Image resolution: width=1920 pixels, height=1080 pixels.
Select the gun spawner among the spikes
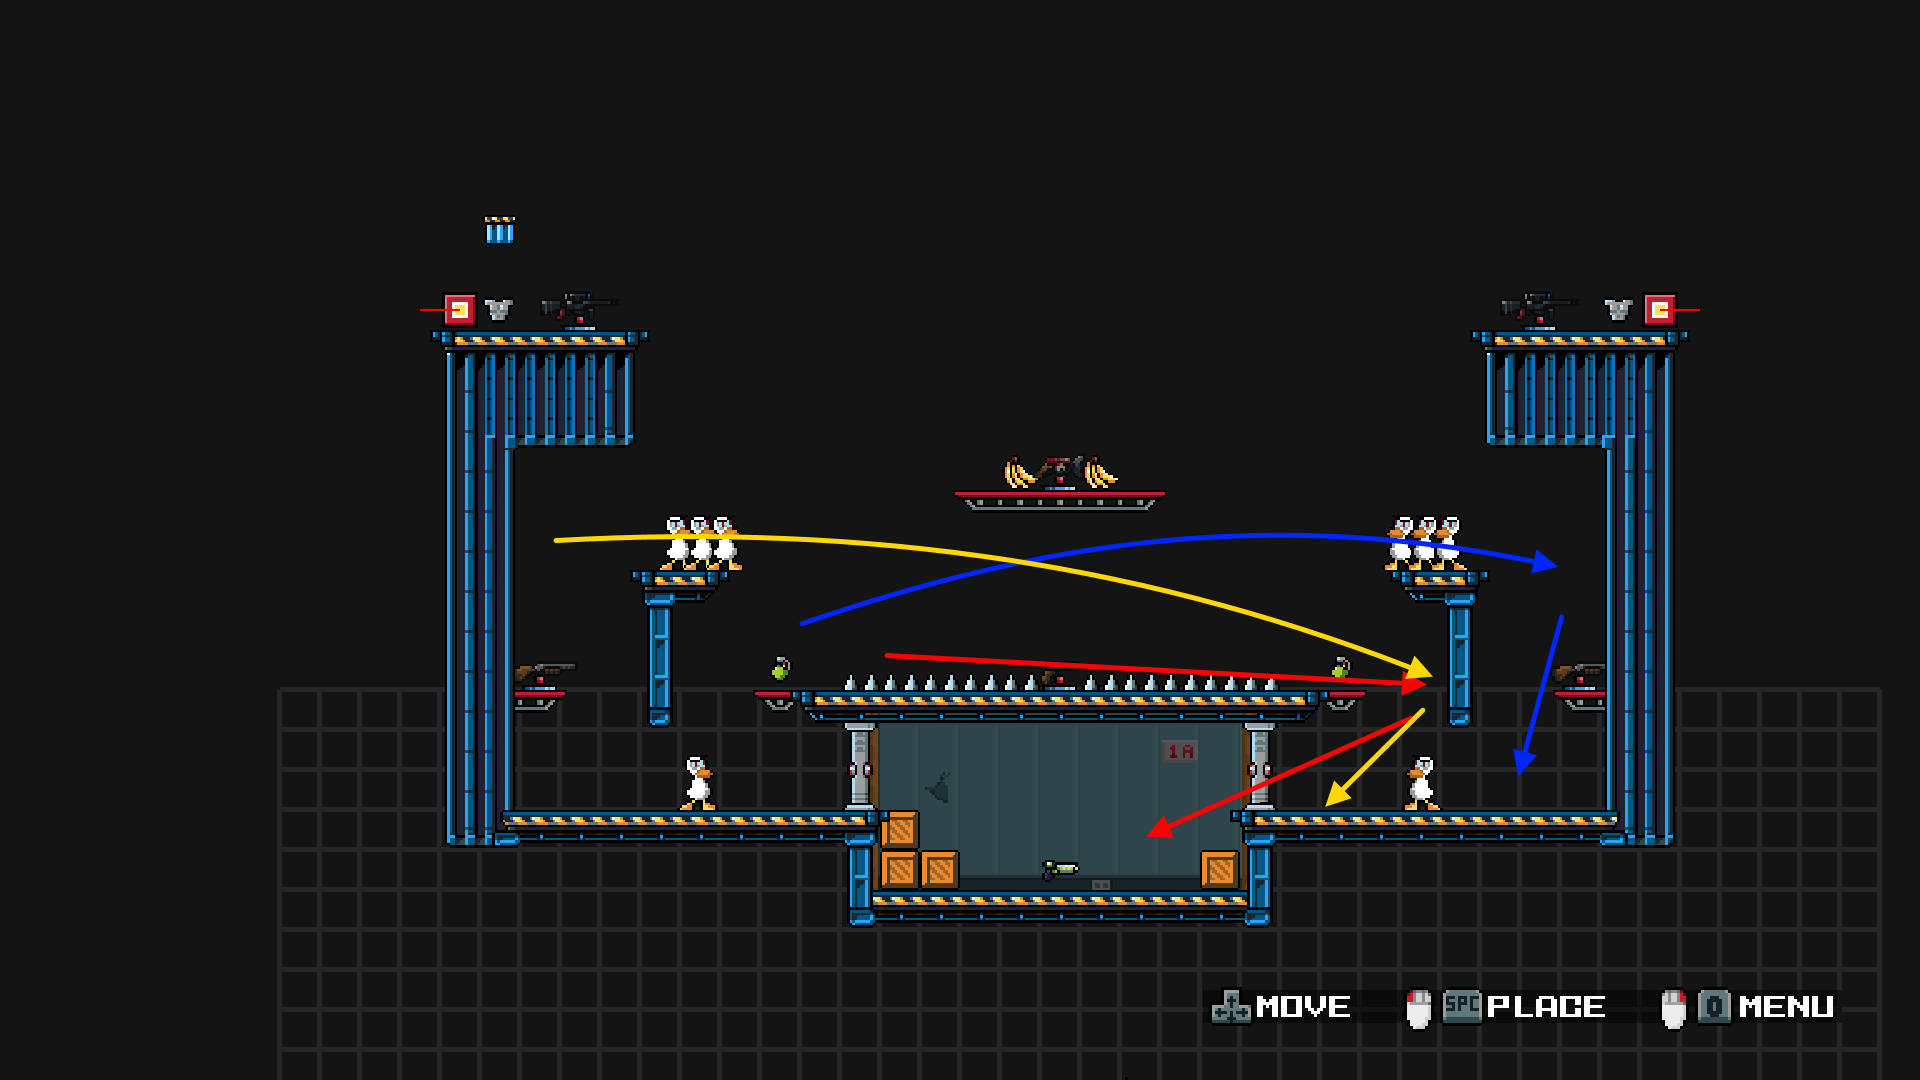coord(1056,680)
